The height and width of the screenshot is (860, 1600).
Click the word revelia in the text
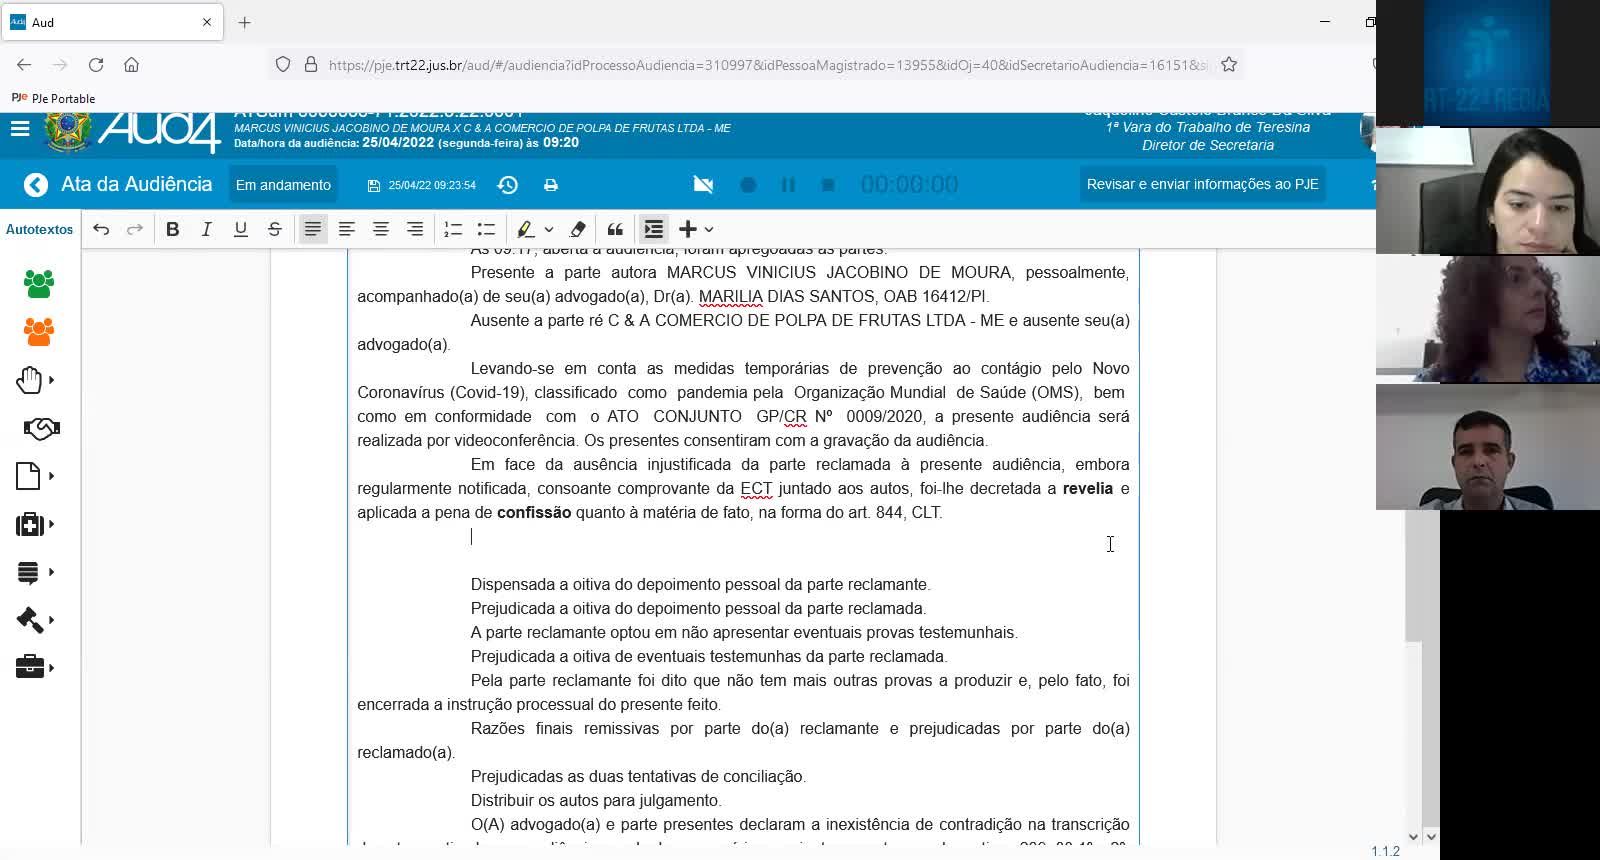(x=1088, y=489)
